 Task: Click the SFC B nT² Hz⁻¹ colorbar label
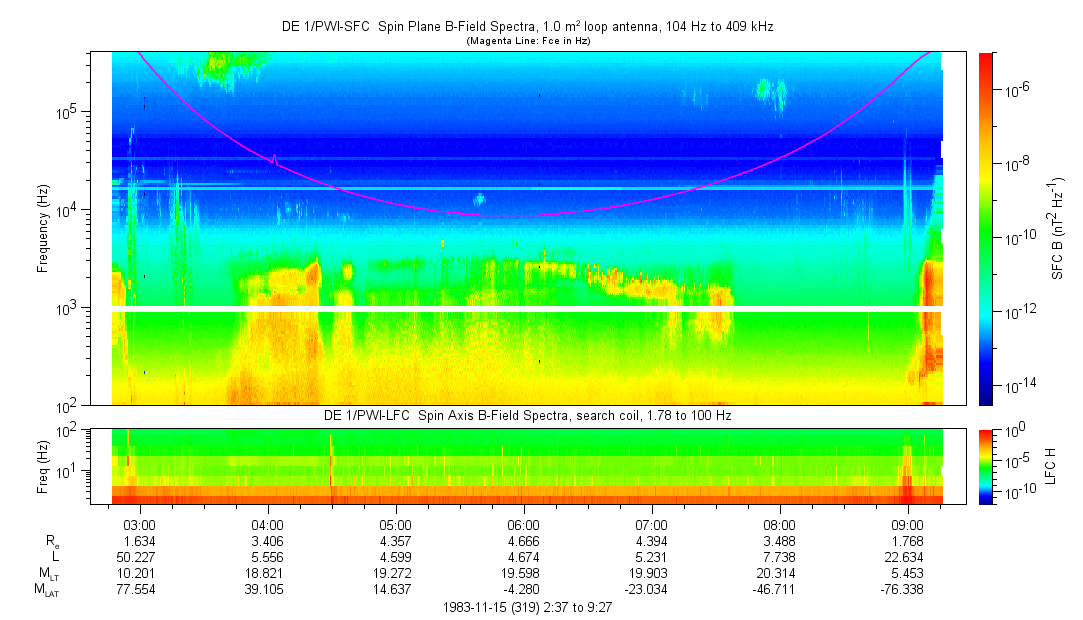pos(1057,228)
